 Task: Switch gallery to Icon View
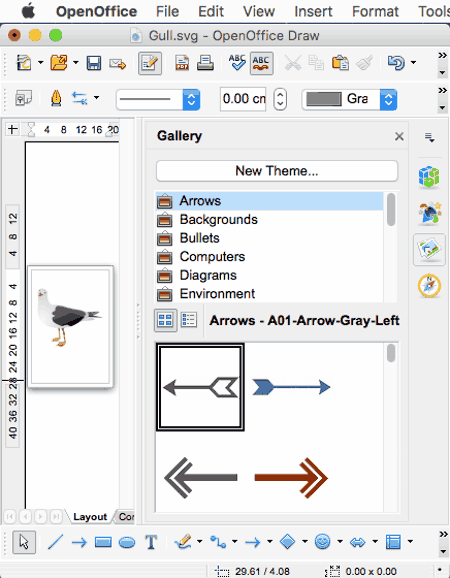165,320
